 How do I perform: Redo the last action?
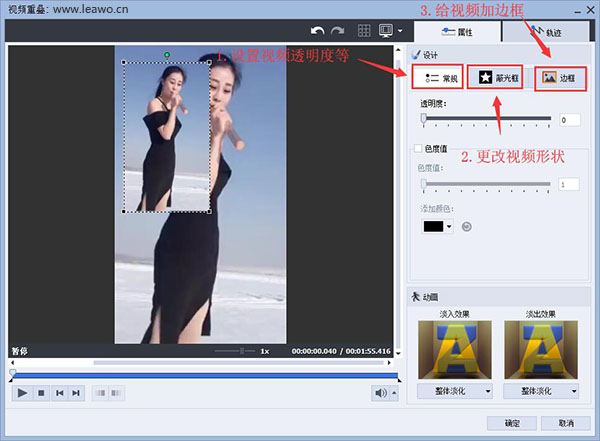click(x=338, y=31)
